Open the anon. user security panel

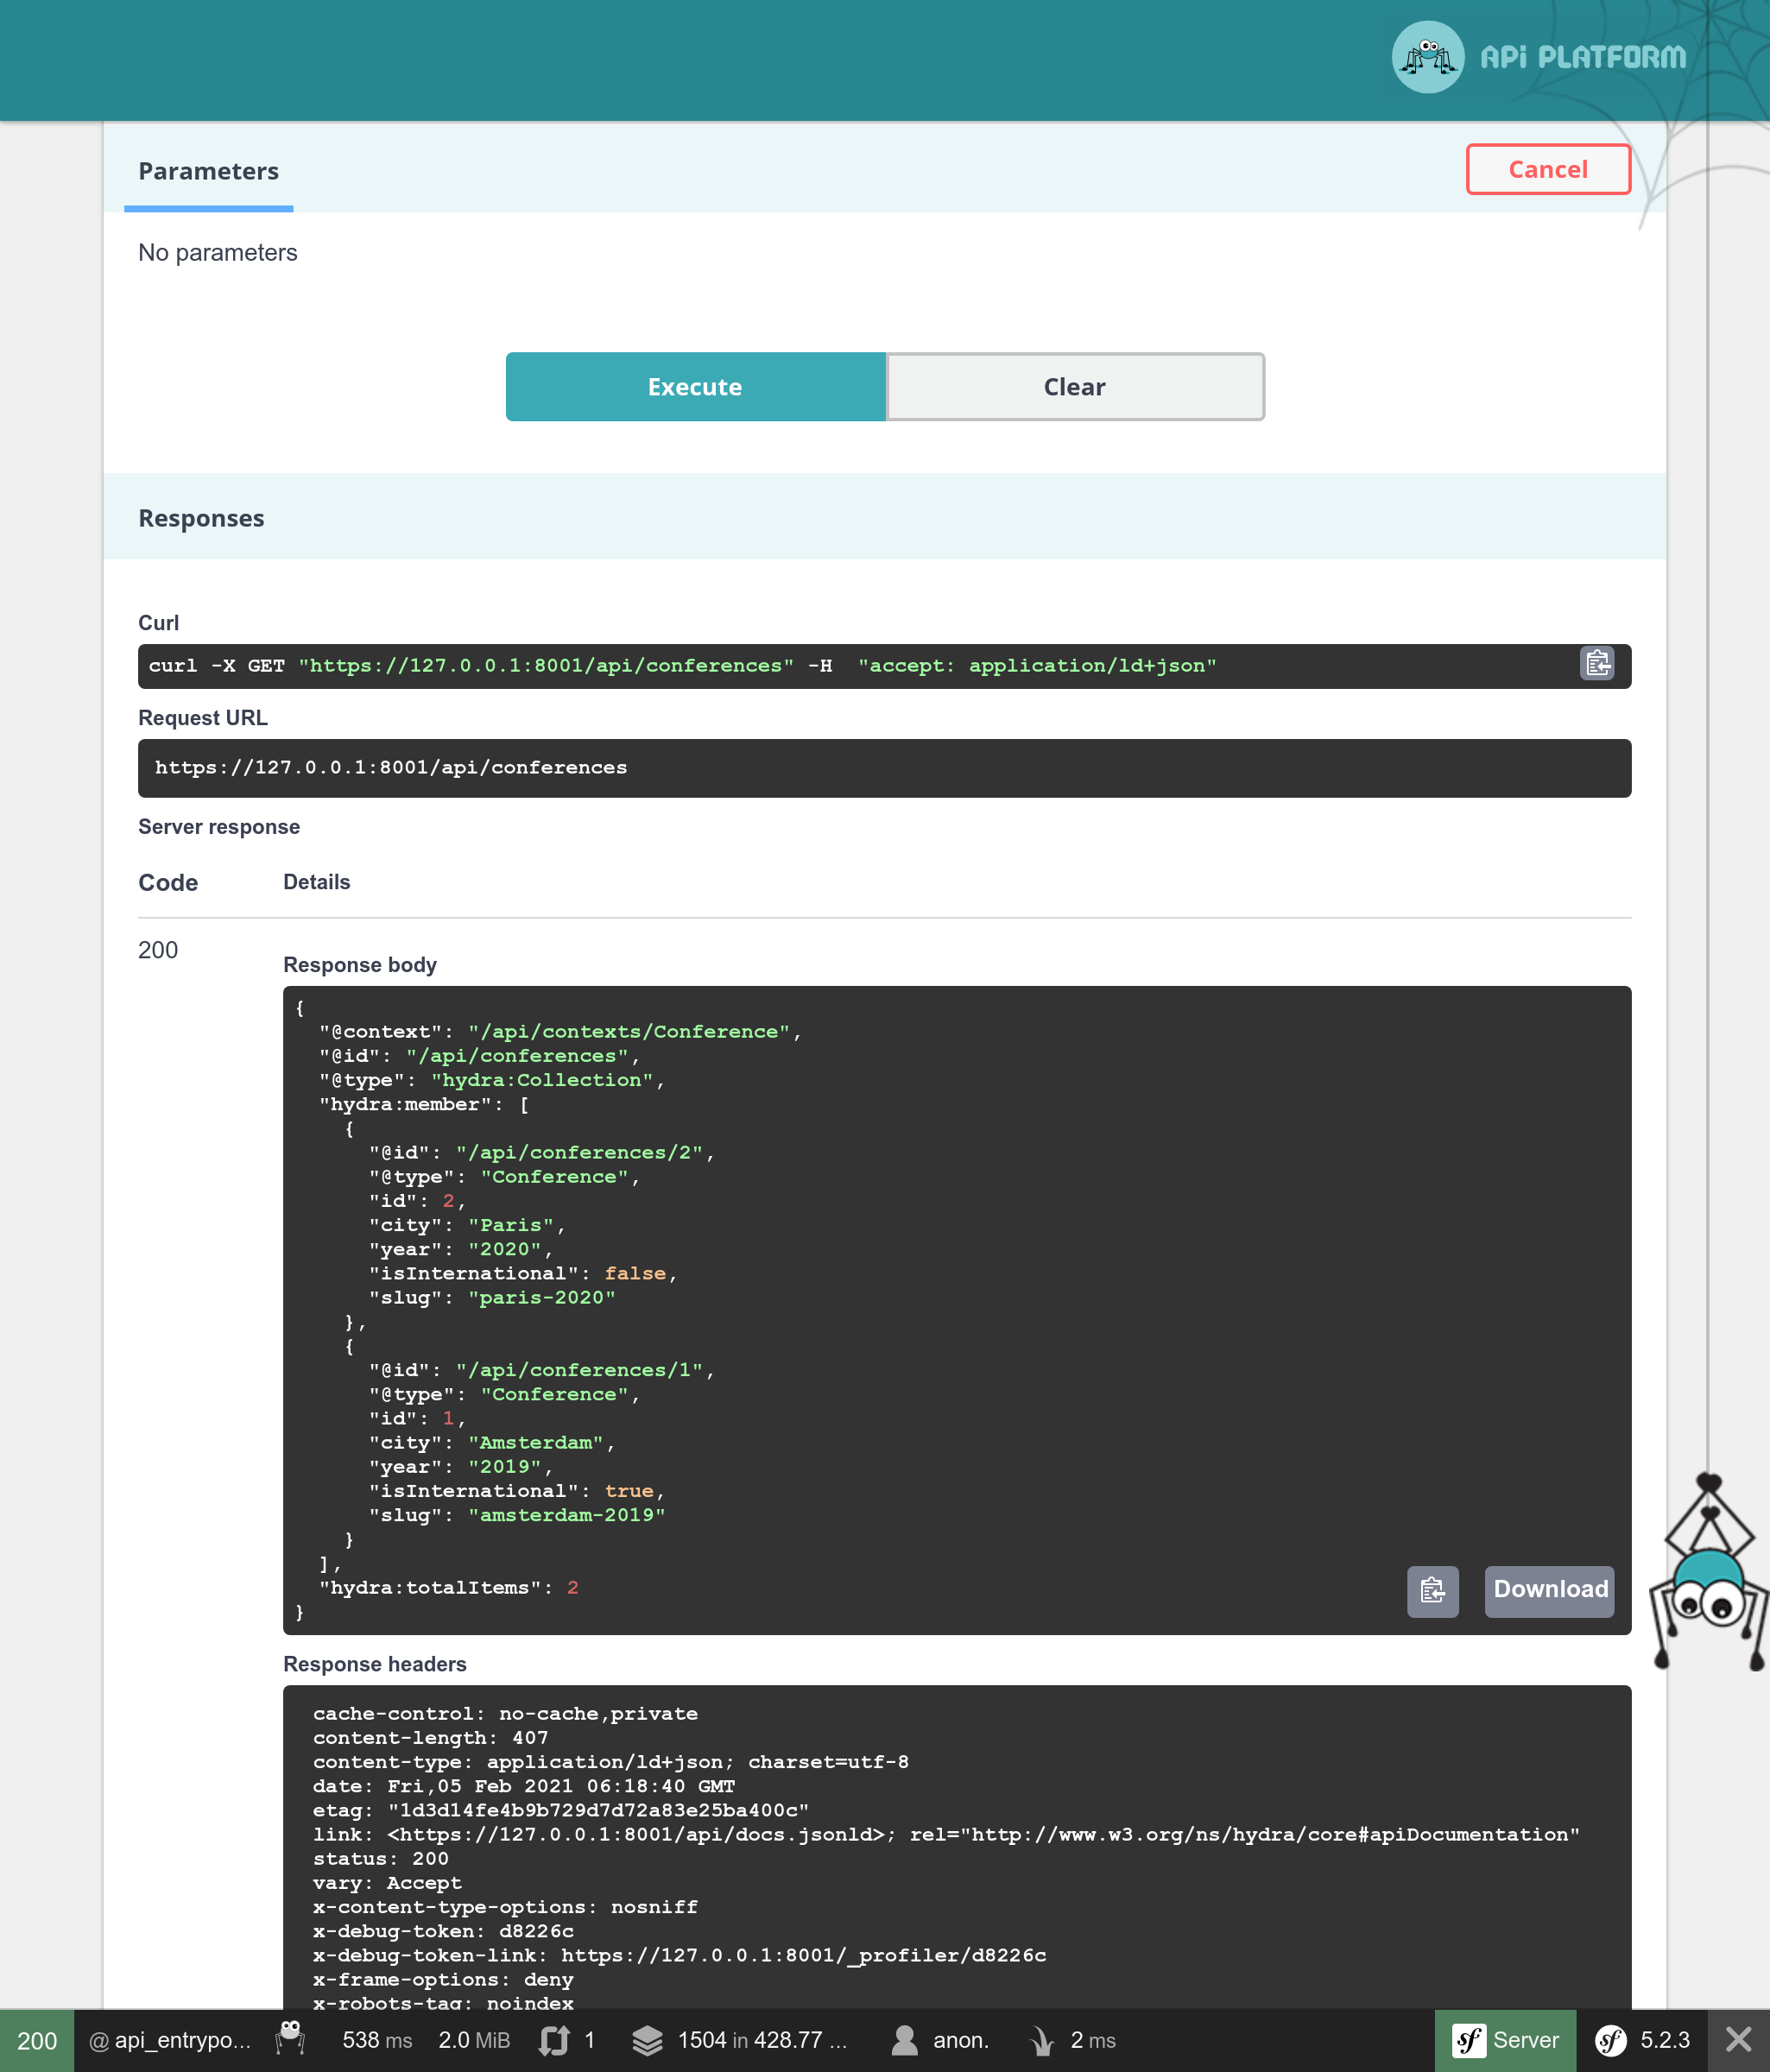[x=940, y=2040]
